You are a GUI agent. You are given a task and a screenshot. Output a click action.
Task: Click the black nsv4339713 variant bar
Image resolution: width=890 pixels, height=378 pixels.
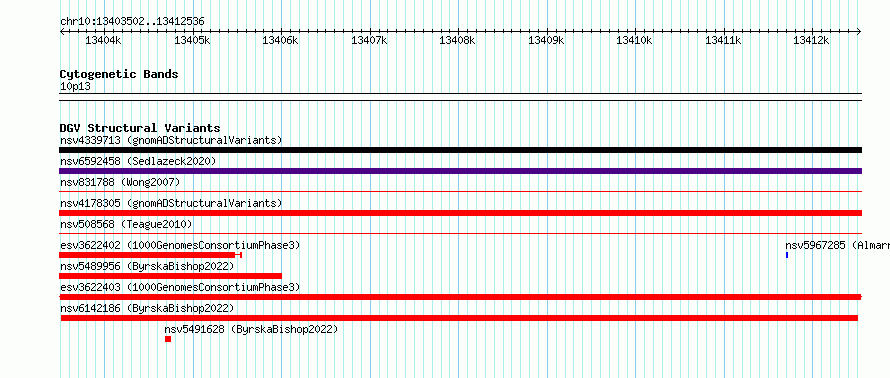(x=460, y=150)
